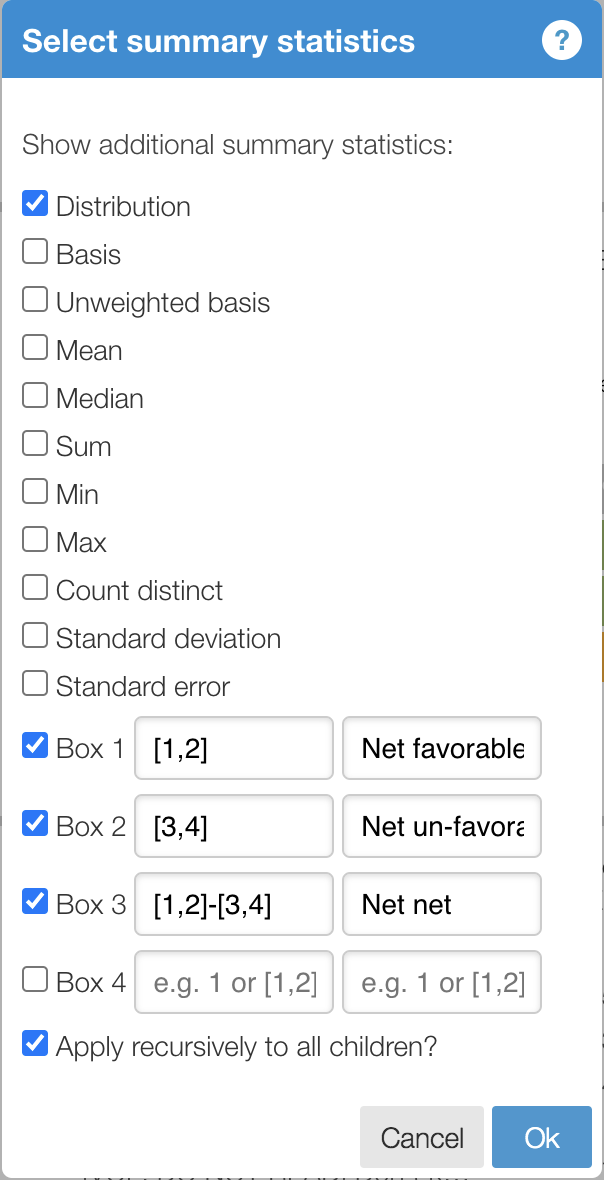
Task: Tick the Unweighted basis option
Action: pyautogui.click(x=35, y=301)
